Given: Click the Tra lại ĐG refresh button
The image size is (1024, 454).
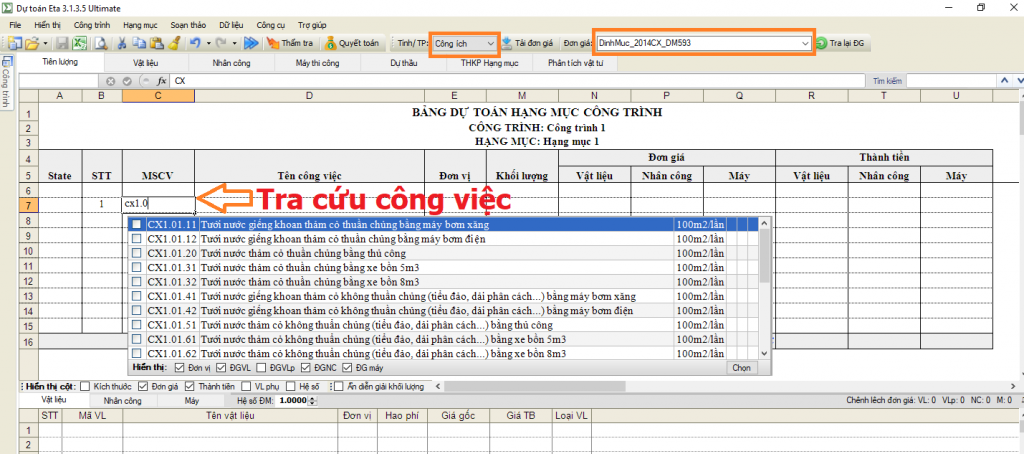Looking at the screenshot, I should click(842, 43).
